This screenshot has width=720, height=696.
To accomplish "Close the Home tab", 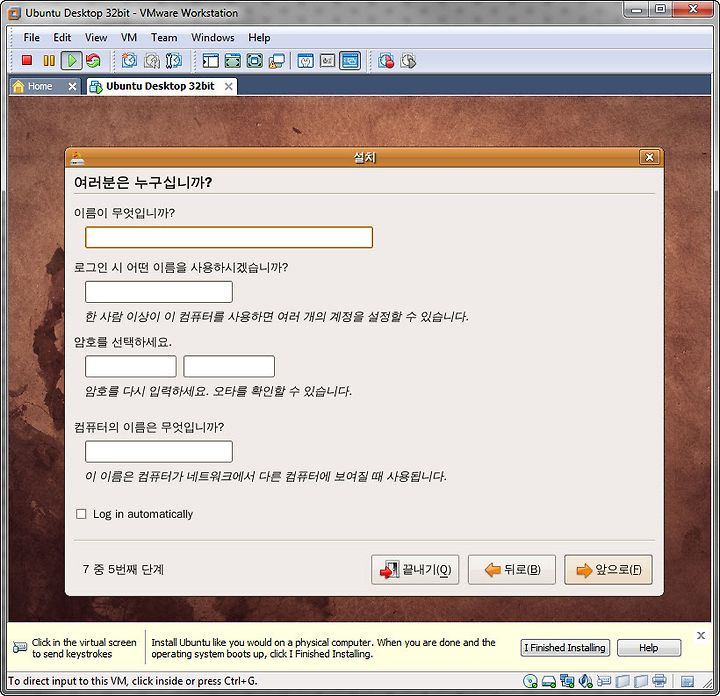I will (73, 86).
